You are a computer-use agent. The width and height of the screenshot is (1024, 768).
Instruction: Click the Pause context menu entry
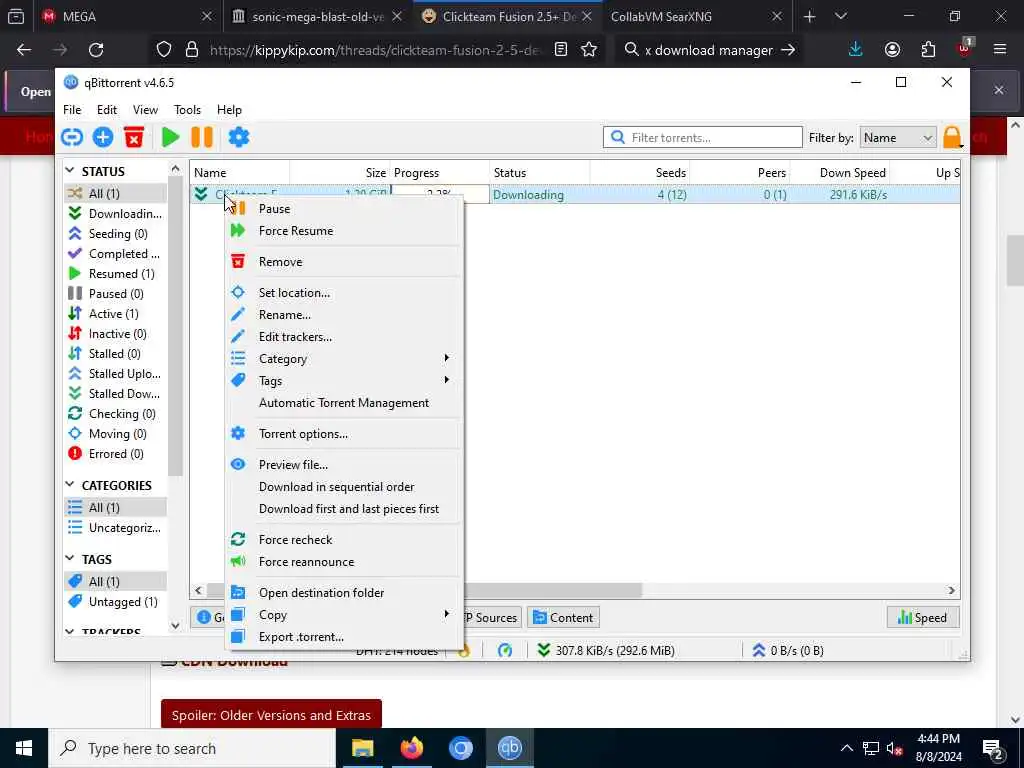pos(344,209)
